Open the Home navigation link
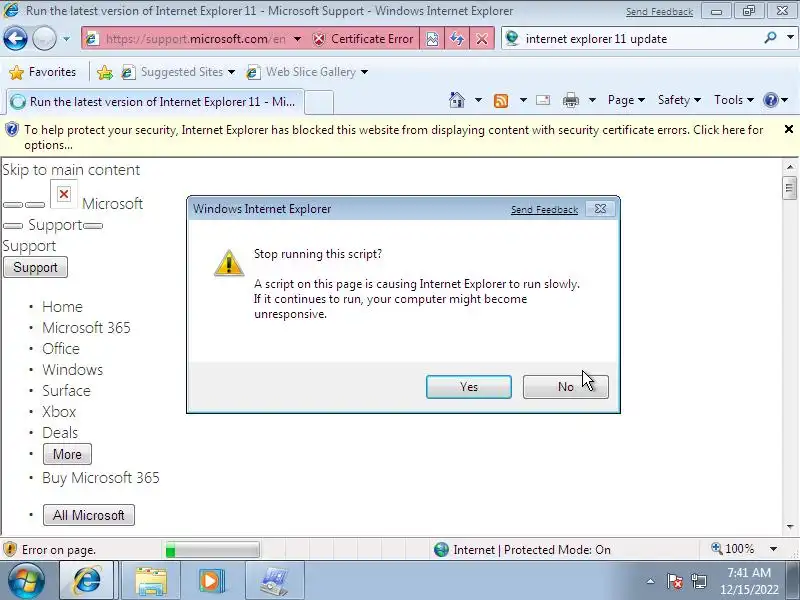This screenshot has width=800, height=600. pos(62,307)
